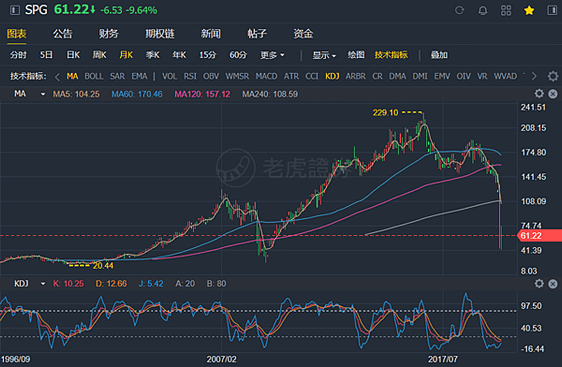Toggle the EMA indicator
Image resolution: width=562 pixels, height=367 pixels.
pos(139,76)
